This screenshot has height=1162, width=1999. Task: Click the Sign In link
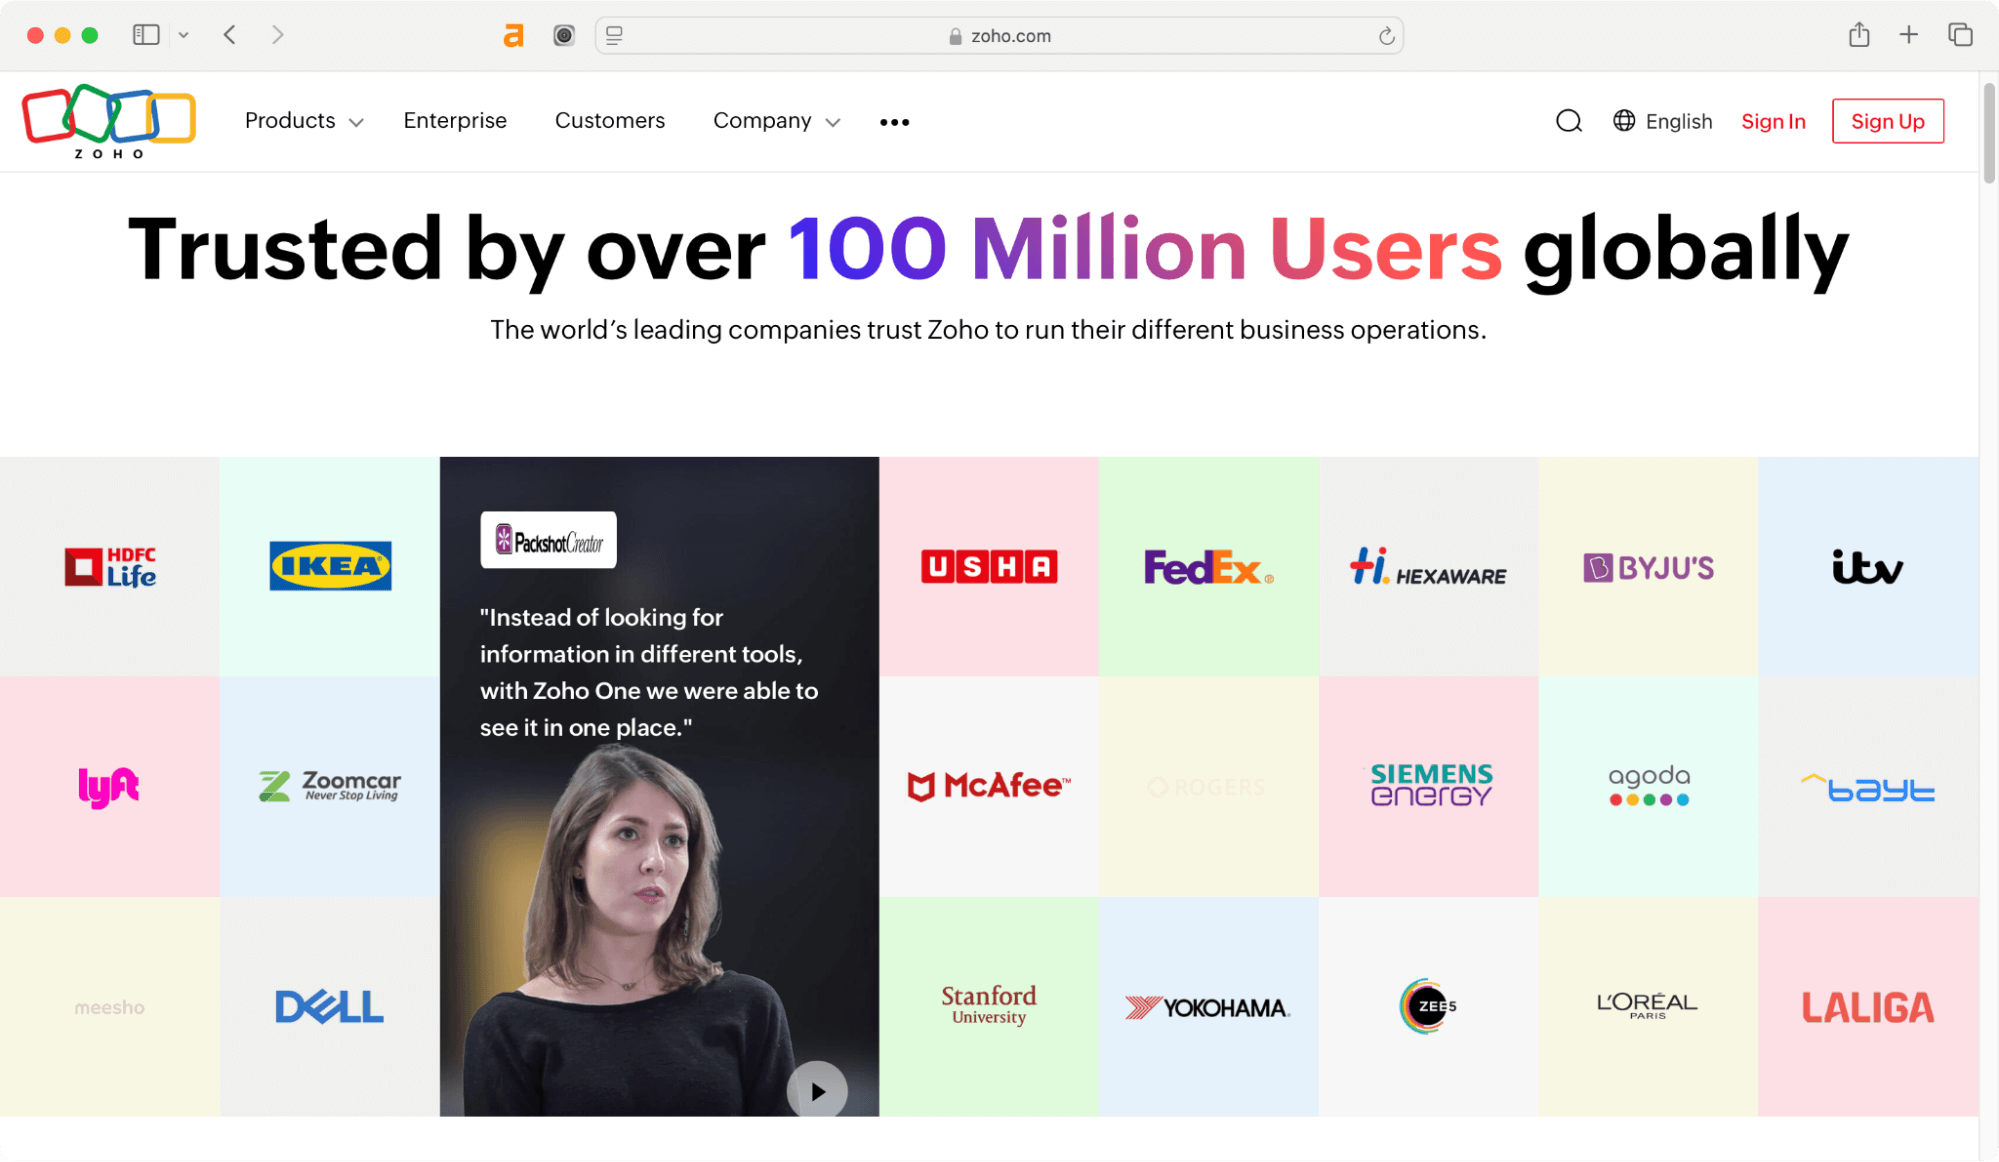pyautogui.click(x=1773, y=121)
